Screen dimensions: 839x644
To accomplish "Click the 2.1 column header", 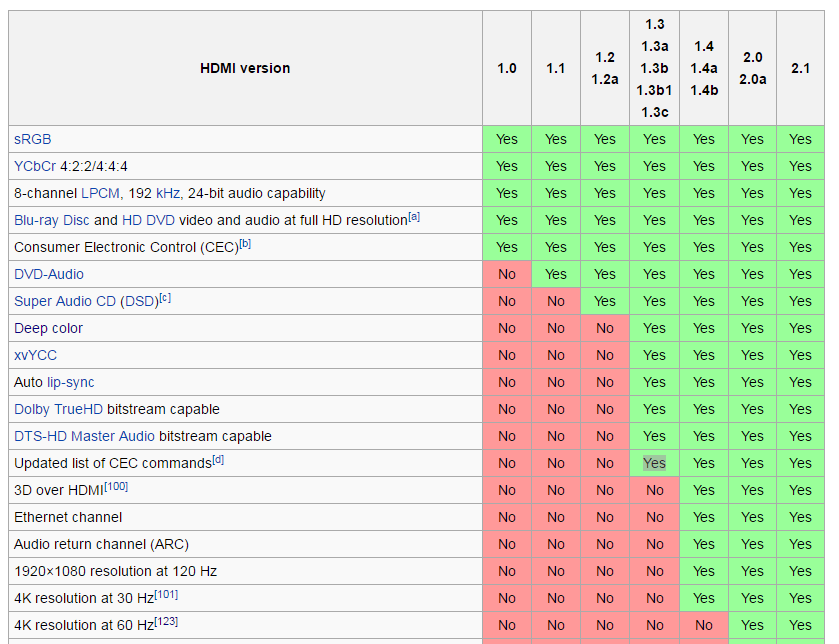I will (800, 68).
